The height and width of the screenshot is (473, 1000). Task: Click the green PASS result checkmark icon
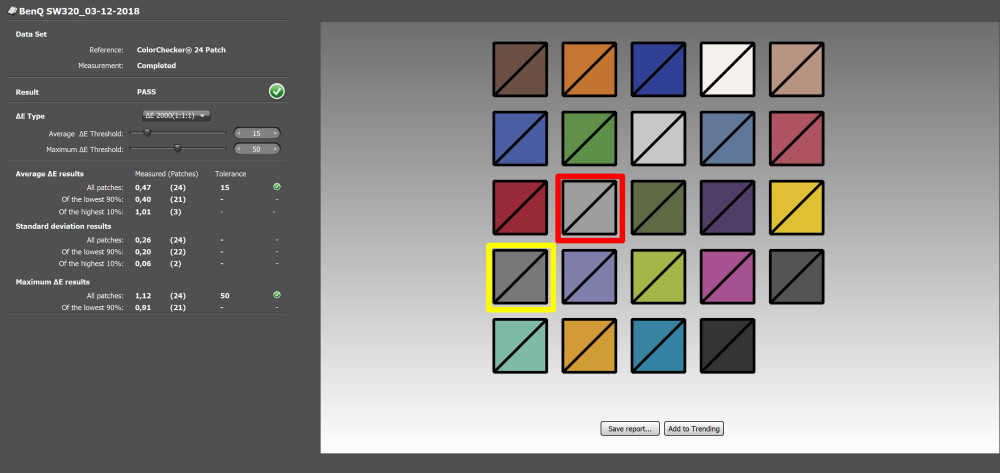277,92
